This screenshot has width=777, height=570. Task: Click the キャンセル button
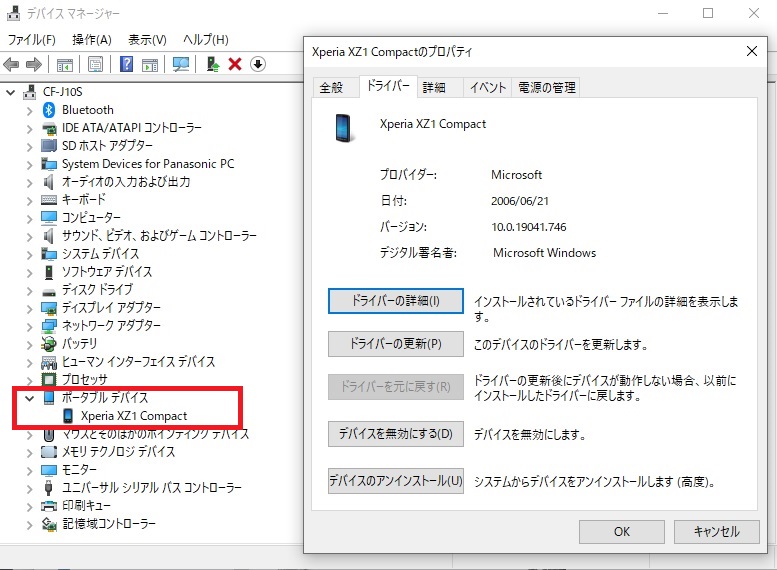pyautogui.click(x=717, y=532)
